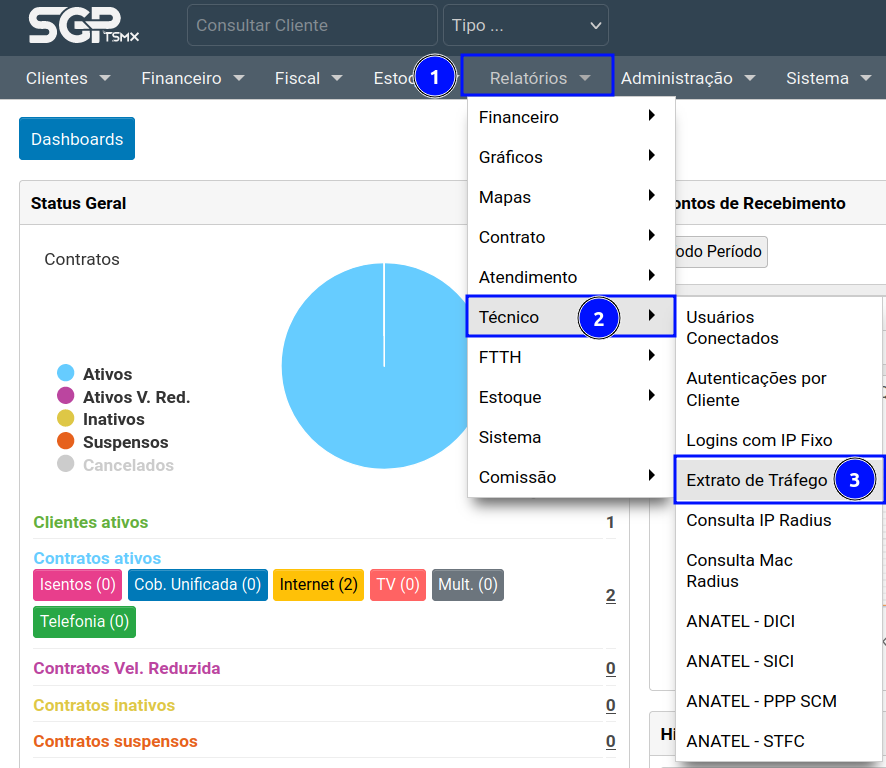This screenshot has height=768, width=886.
Task: Click the Isentos (0) pink badge
Action: pyautogui.click(x=77, y=584)
